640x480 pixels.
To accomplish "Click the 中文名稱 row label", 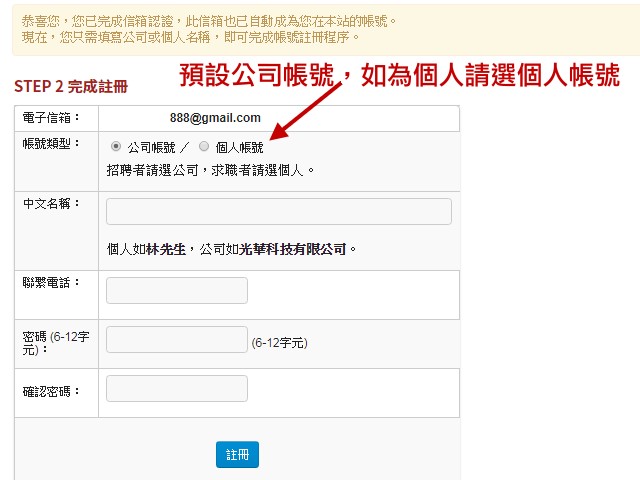I will [x=52, y=204].
